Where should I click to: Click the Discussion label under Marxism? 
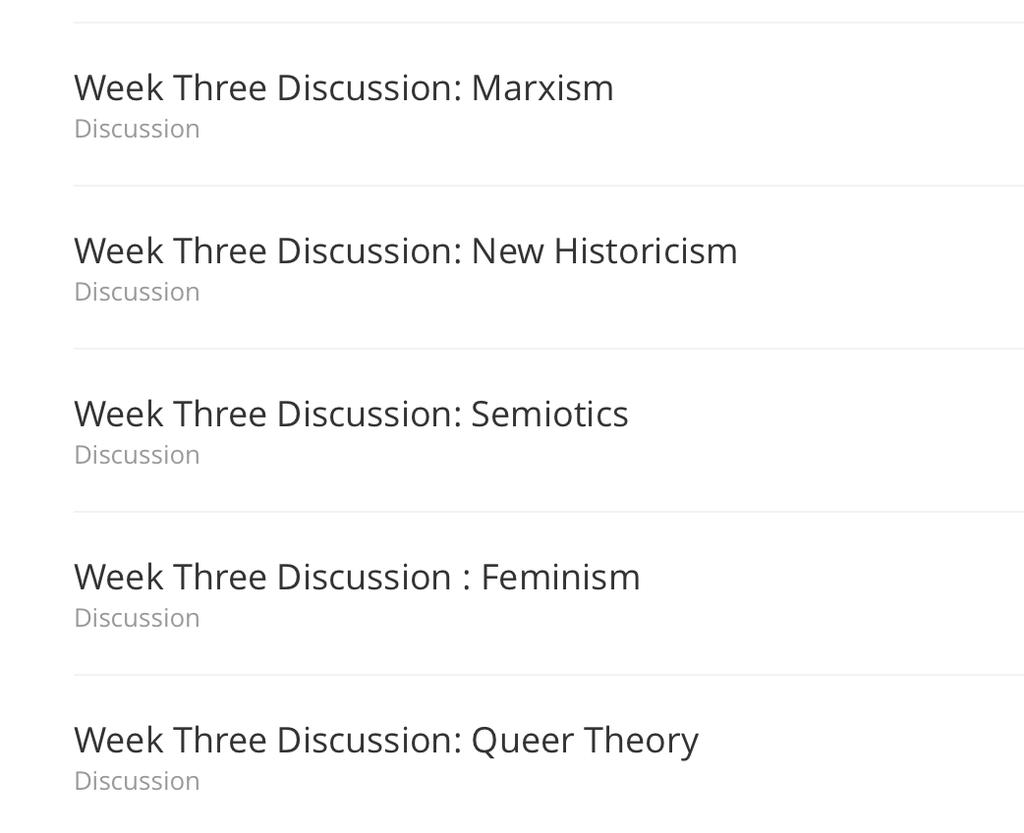(x=137, y=129)
